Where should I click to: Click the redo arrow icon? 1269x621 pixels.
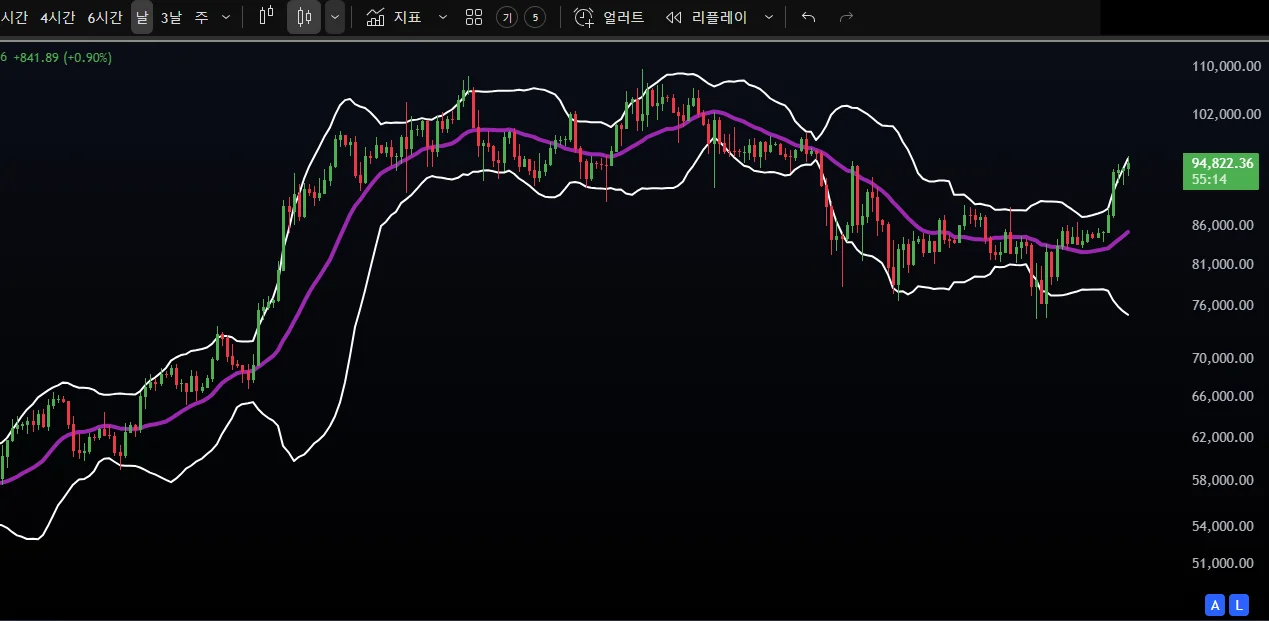846,17
